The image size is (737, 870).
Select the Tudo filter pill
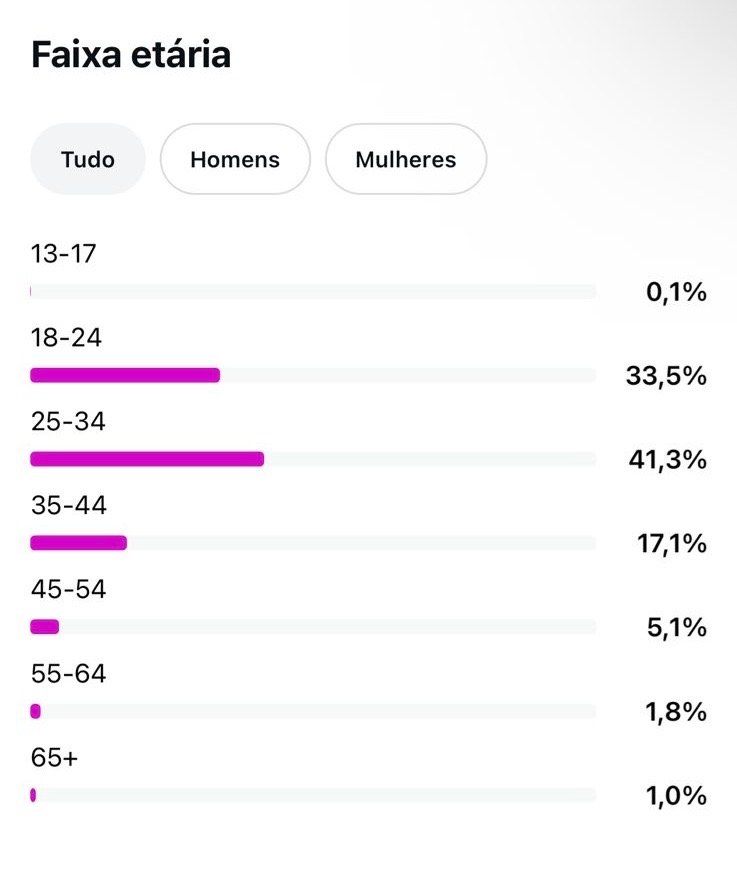88,159
